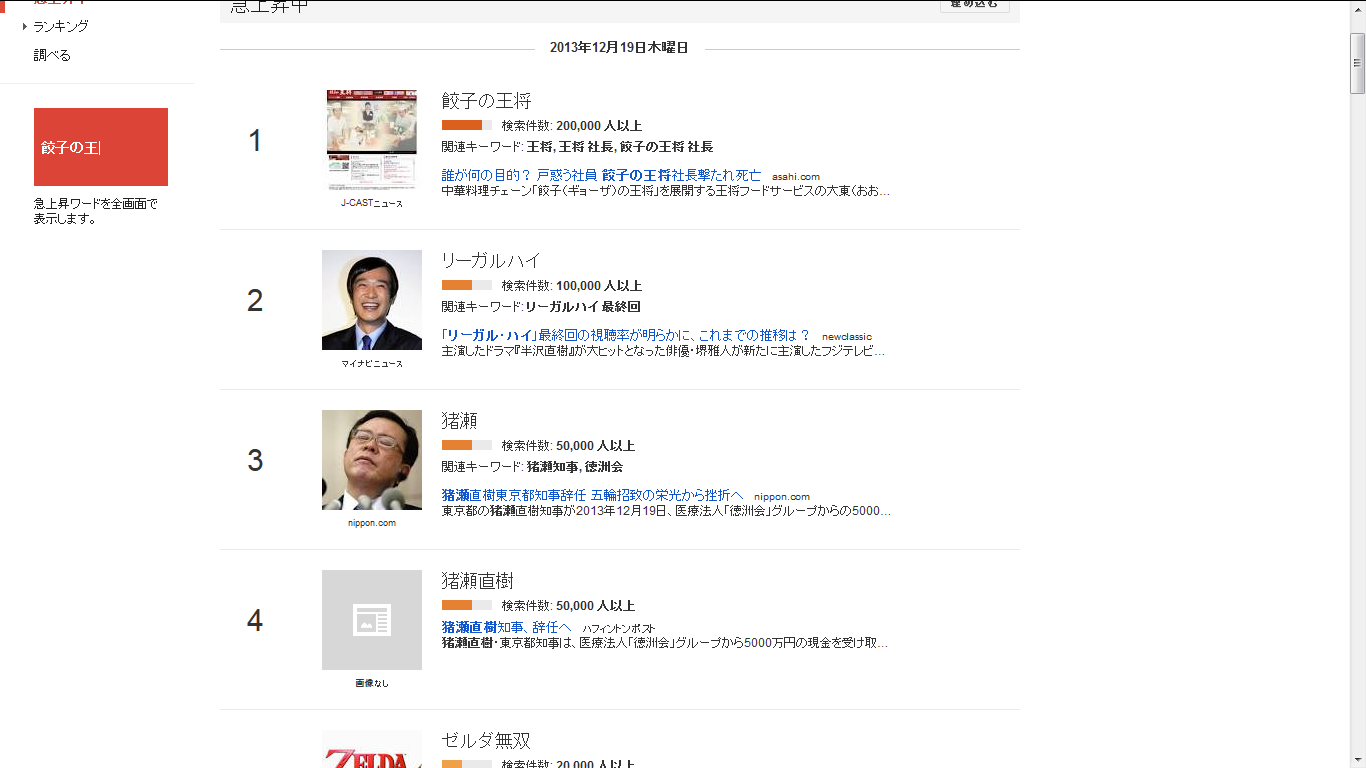This screenshot has height=768, width=1366.
Task: Click the search volume bar for 猪瀬直樹
Action: [x=467, y=605]
